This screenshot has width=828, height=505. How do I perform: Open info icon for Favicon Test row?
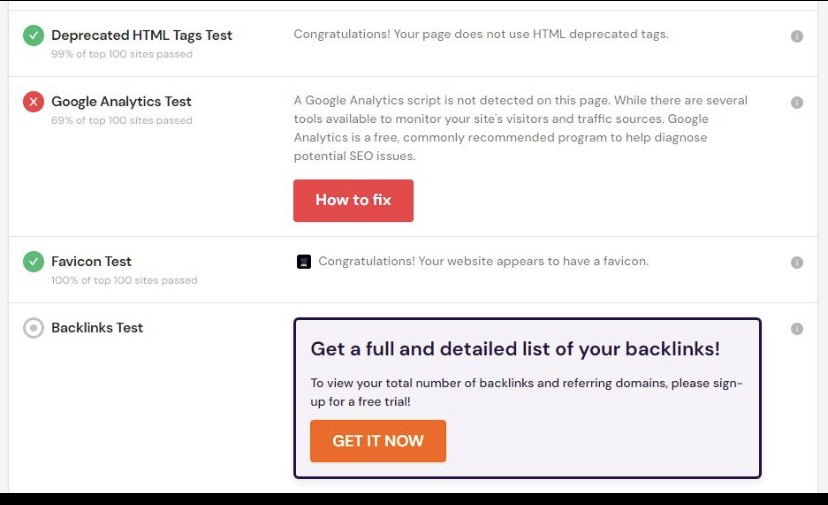pyautogui.click(x=797, y=263)
